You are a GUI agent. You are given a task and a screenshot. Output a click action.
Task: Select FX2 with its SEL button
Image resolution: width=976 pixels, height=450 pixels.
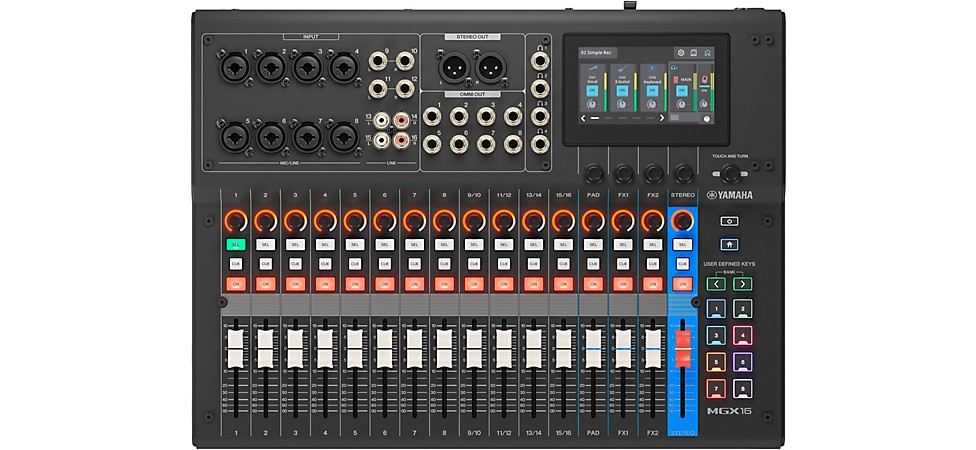(x=652, y=245)
